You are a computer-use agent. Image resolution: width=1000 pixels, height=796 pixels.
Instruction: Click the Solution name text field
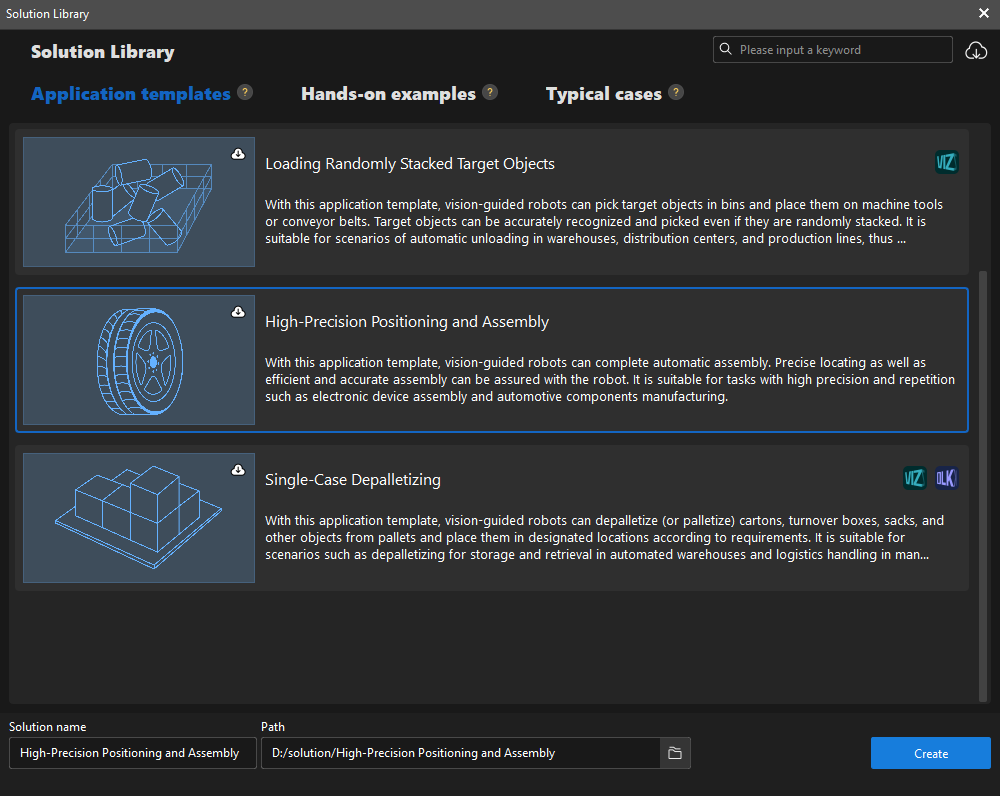click(132, 753)
